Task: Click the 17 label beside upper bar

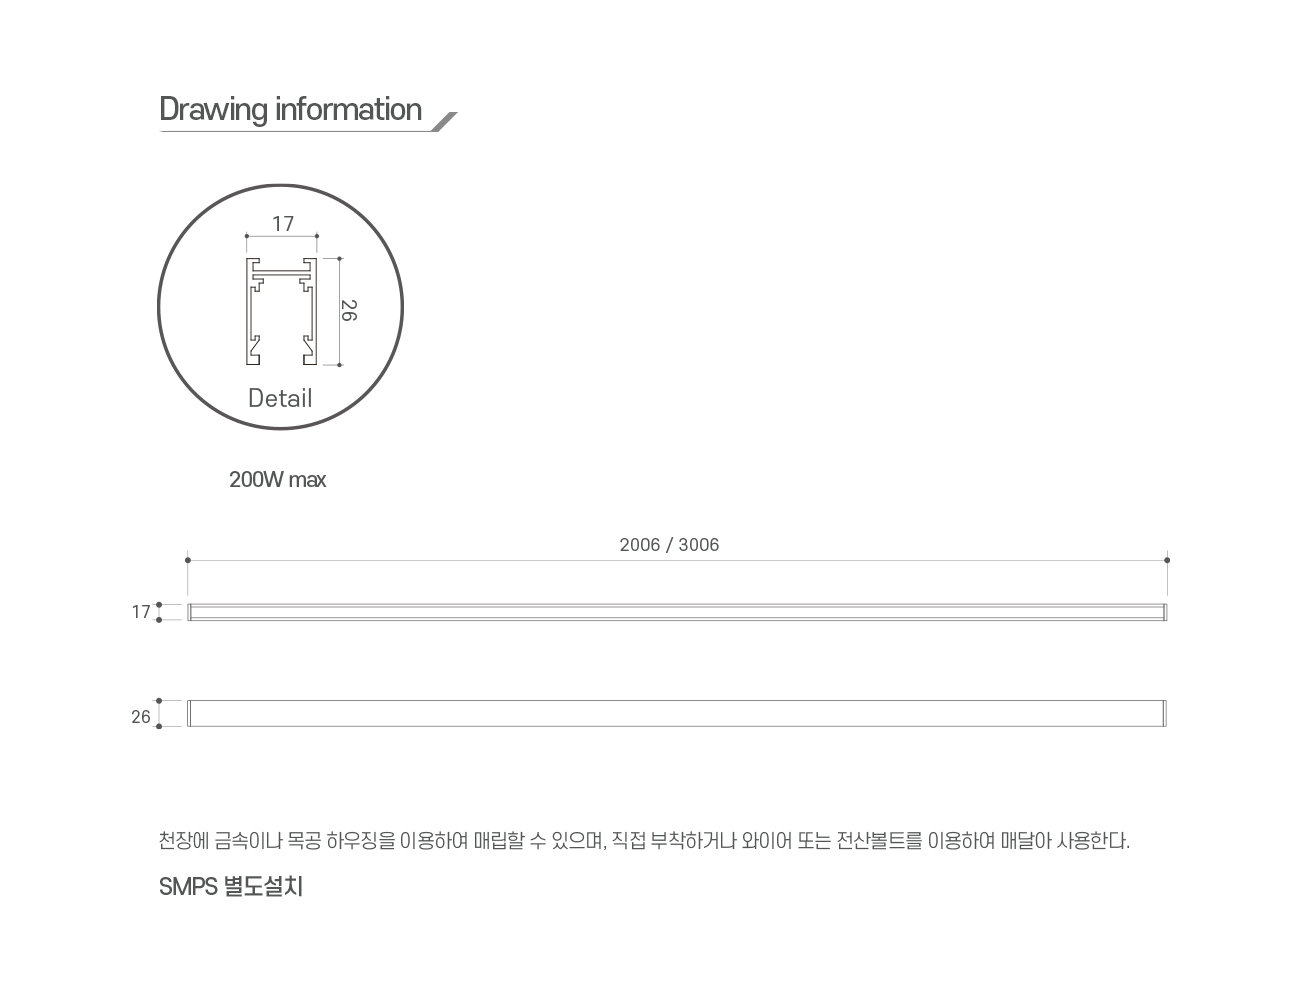Action: (141, 612)
